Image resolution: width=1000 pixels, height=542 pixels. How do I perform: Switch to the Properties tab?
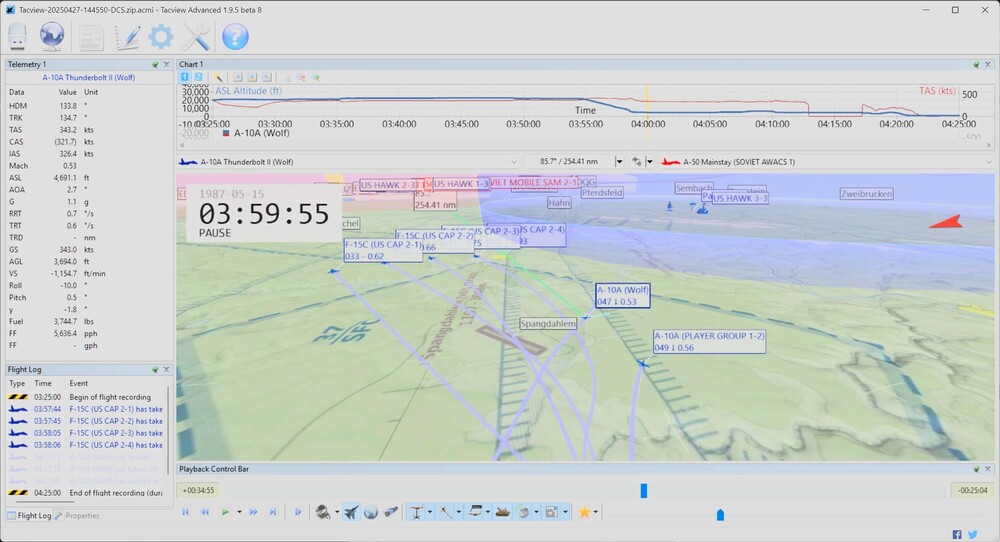(77, 515)
